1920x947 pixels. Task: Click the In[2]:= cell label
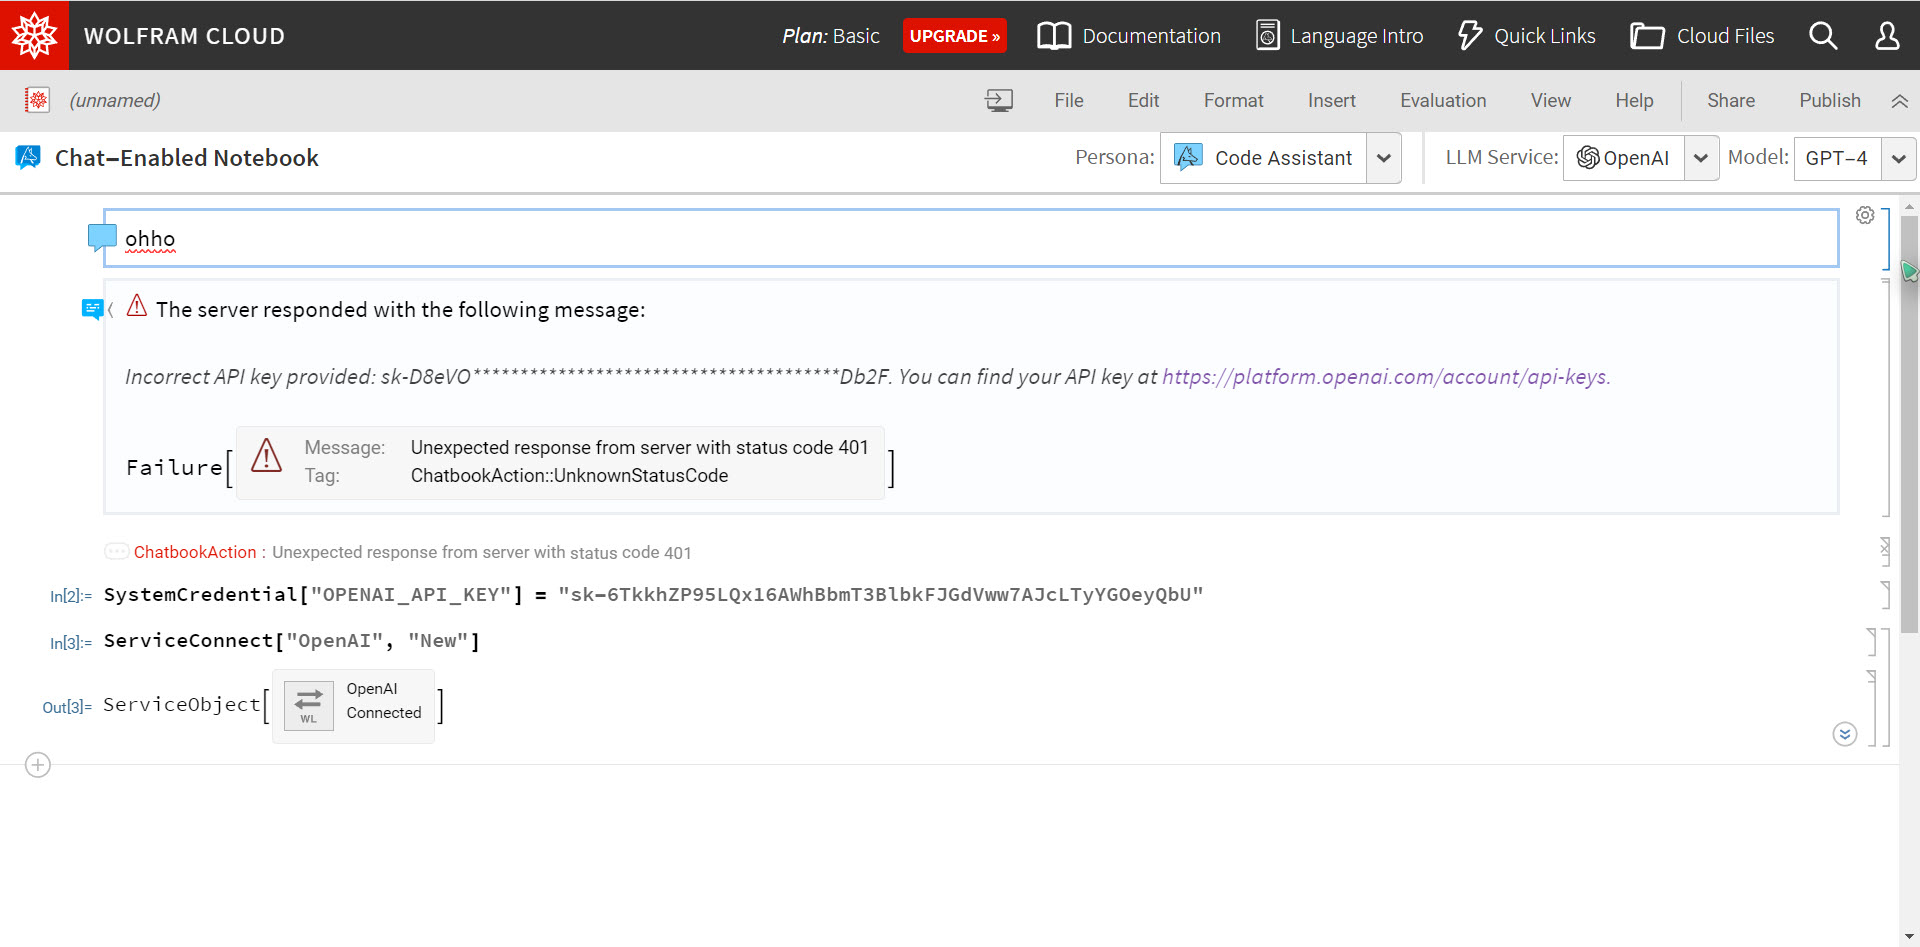click(x=70, y=596)
